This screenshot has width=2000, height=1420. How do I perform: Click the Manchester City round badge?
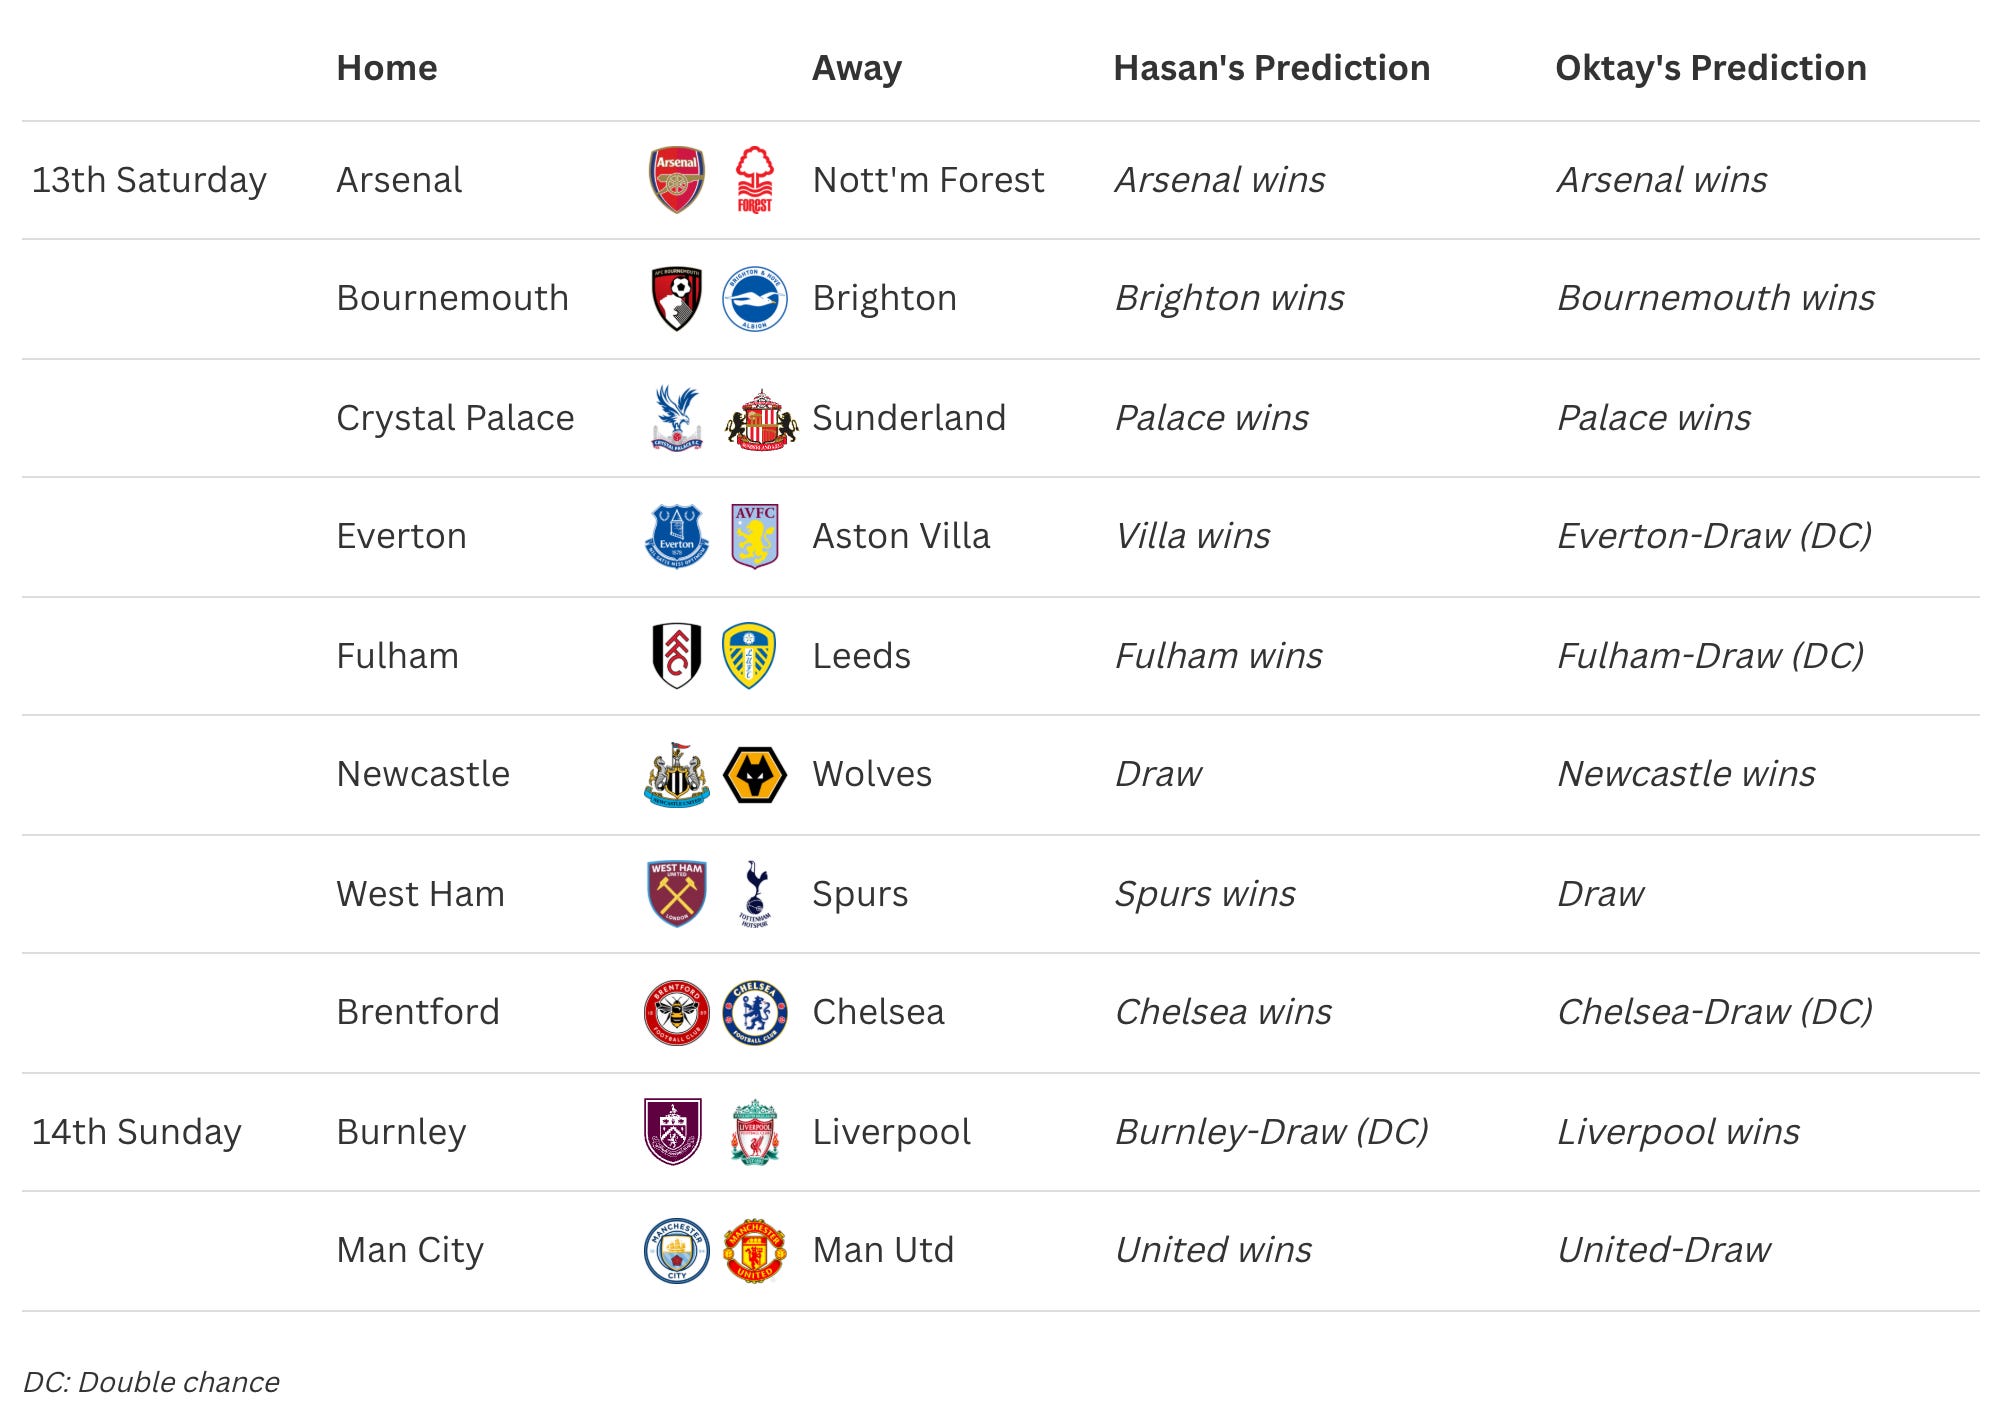(x=677, y=1250)
